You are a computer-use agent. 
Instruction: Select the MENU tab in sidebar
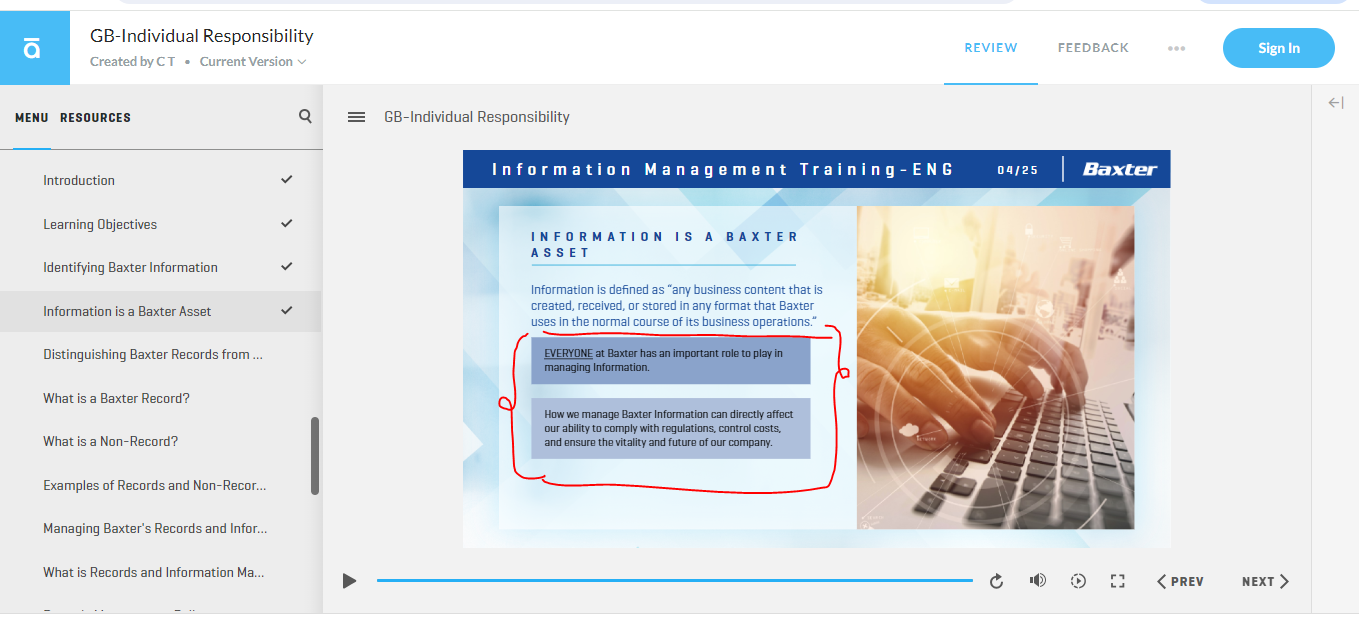pos(32,117)
